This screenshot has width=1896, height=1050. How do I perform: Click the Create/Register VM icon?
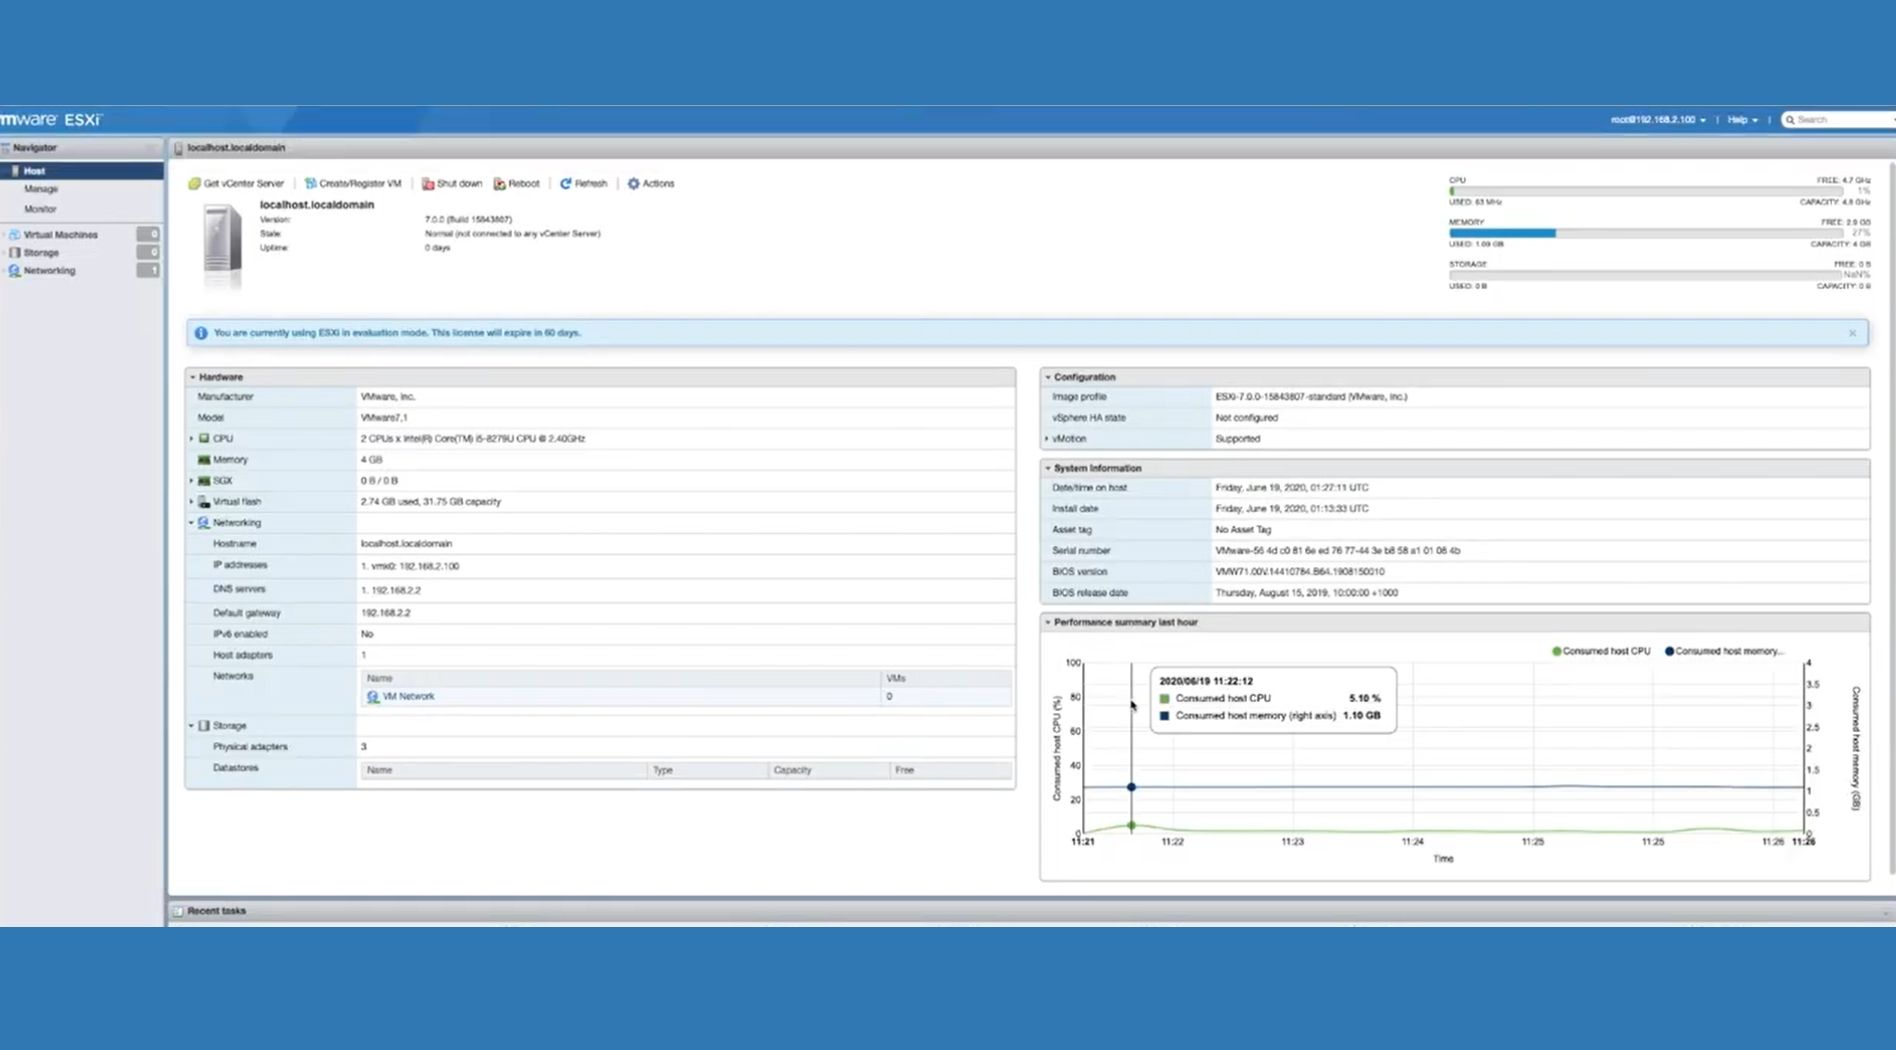point(310,184)
